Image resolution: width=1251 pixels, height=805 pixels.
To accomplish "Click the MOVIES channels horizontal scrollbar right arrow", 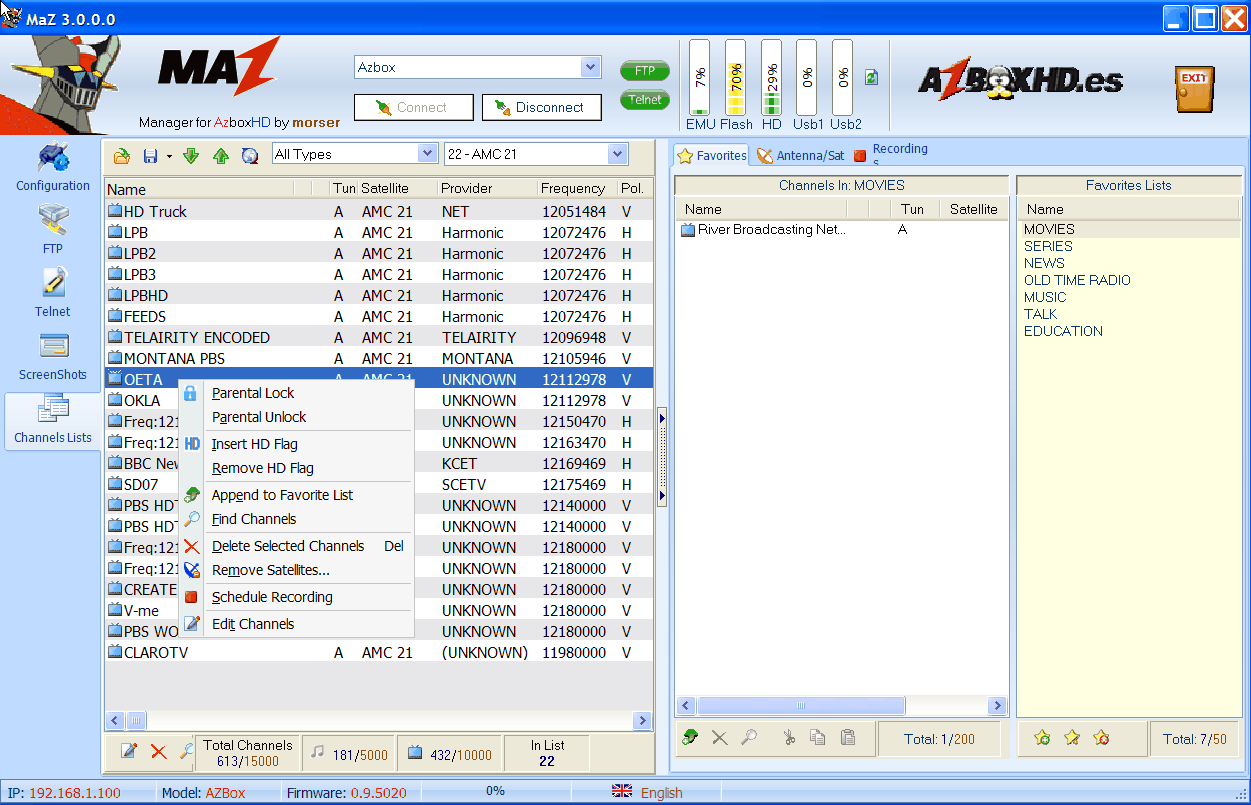I will (x=996, y=705).
